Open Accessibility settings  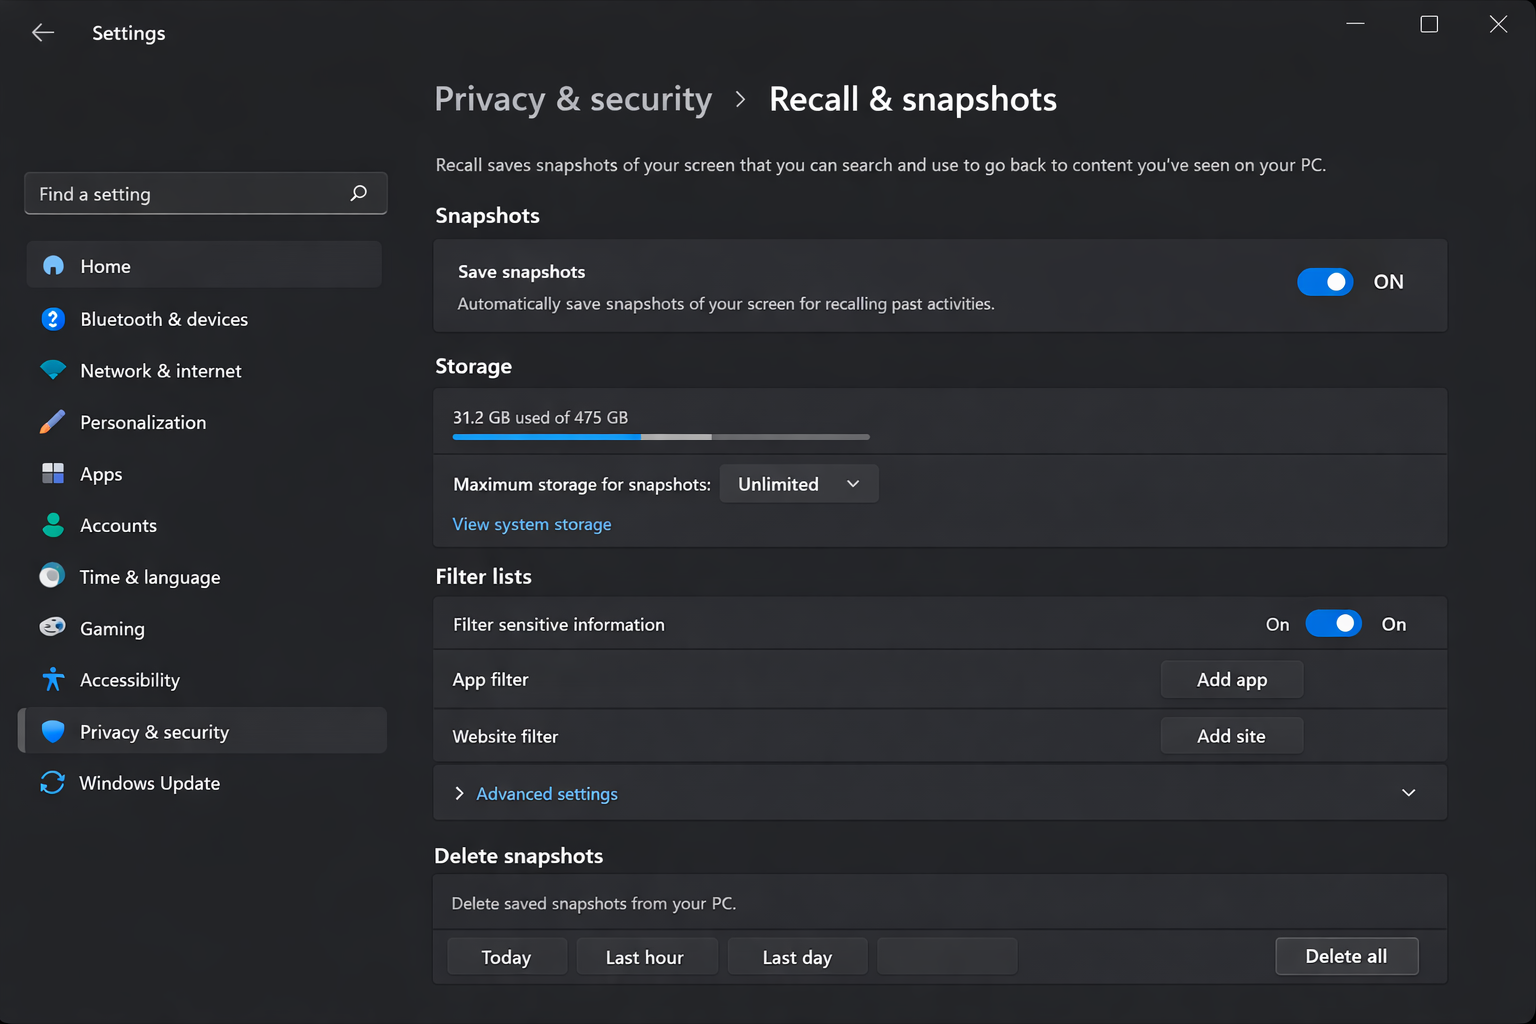click(x=204, y=680)
